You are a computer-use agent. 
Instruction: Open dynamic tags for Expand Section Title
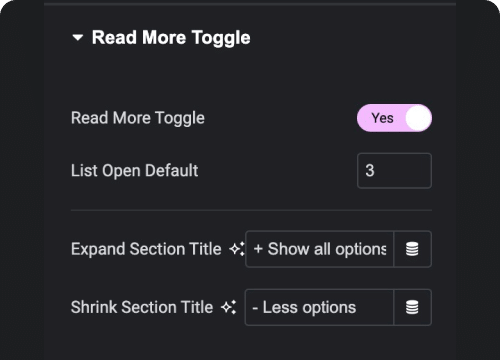click(412, 249)
